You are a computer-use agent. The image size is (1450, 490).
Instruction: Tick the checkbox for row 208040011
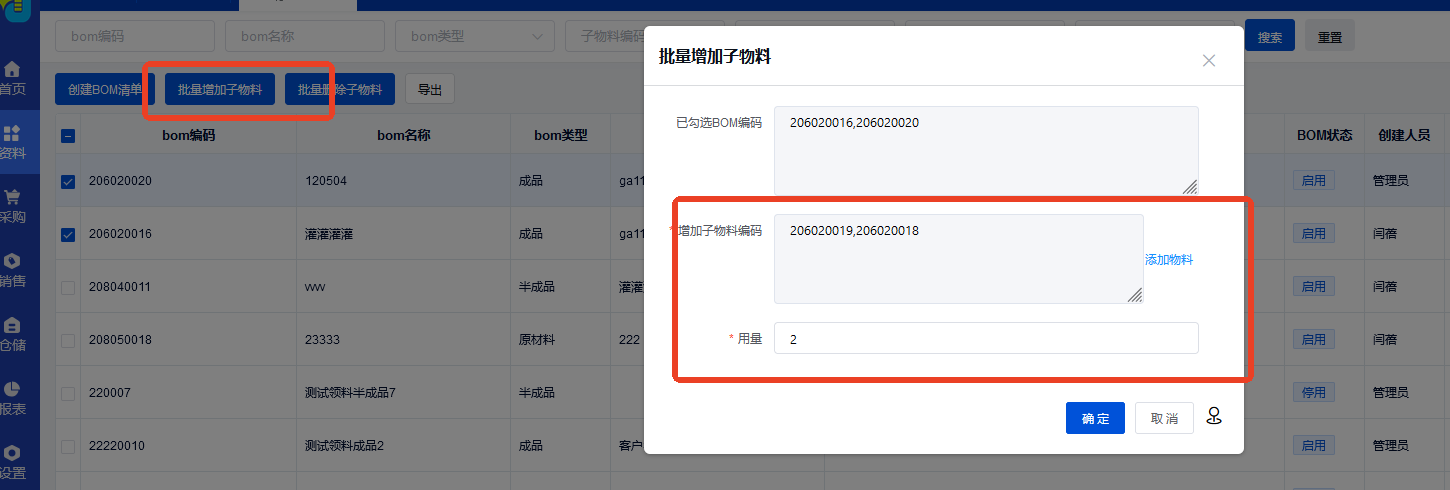[68, 287]
